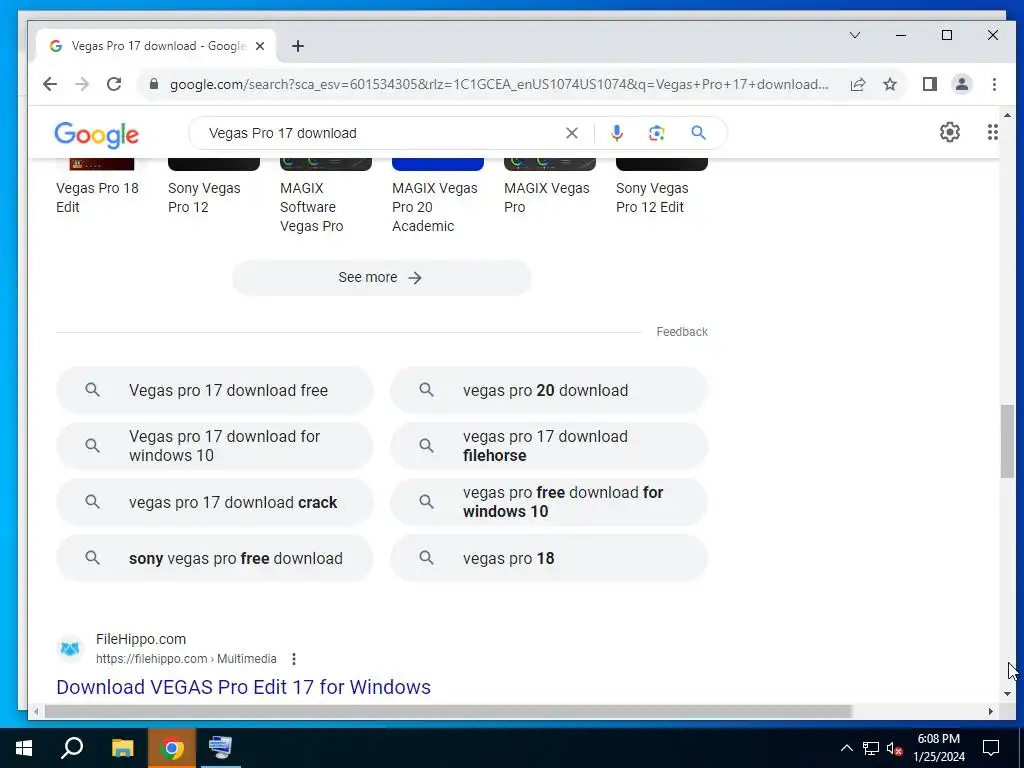Search vegas pro 17 download filehorse

click(x=549, y=446)
